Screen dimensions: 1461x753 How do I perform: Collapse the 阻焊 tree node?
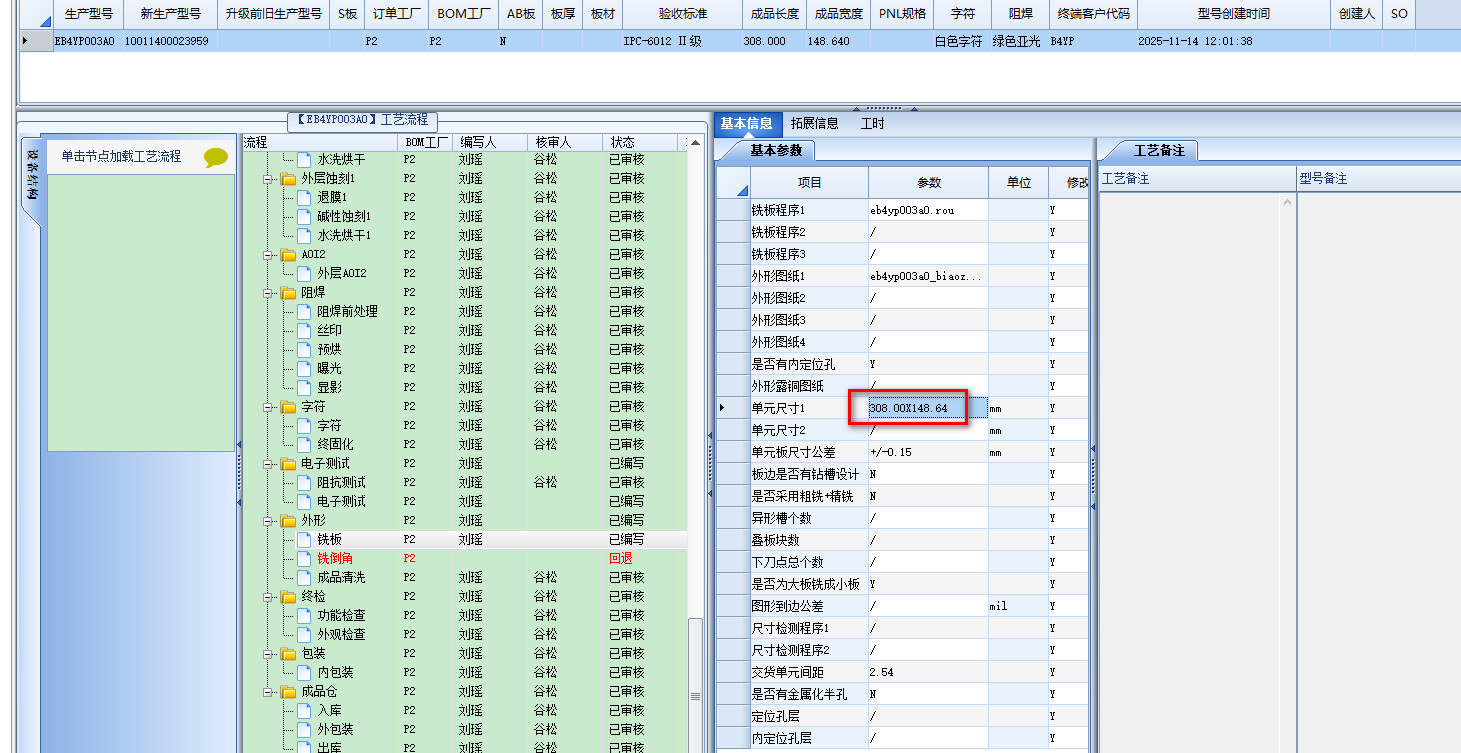click(x=268, y=293)
